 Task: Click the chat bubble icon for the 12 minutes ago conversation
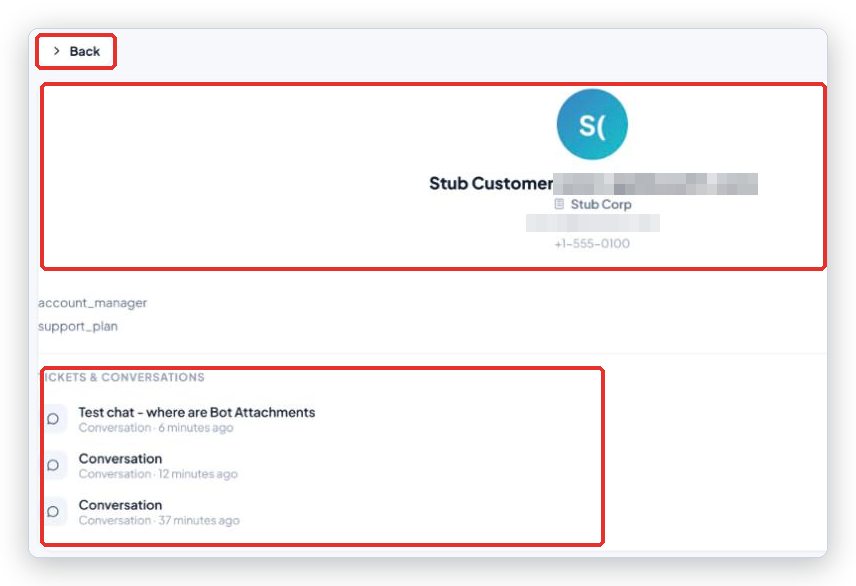tap(54, 465)
